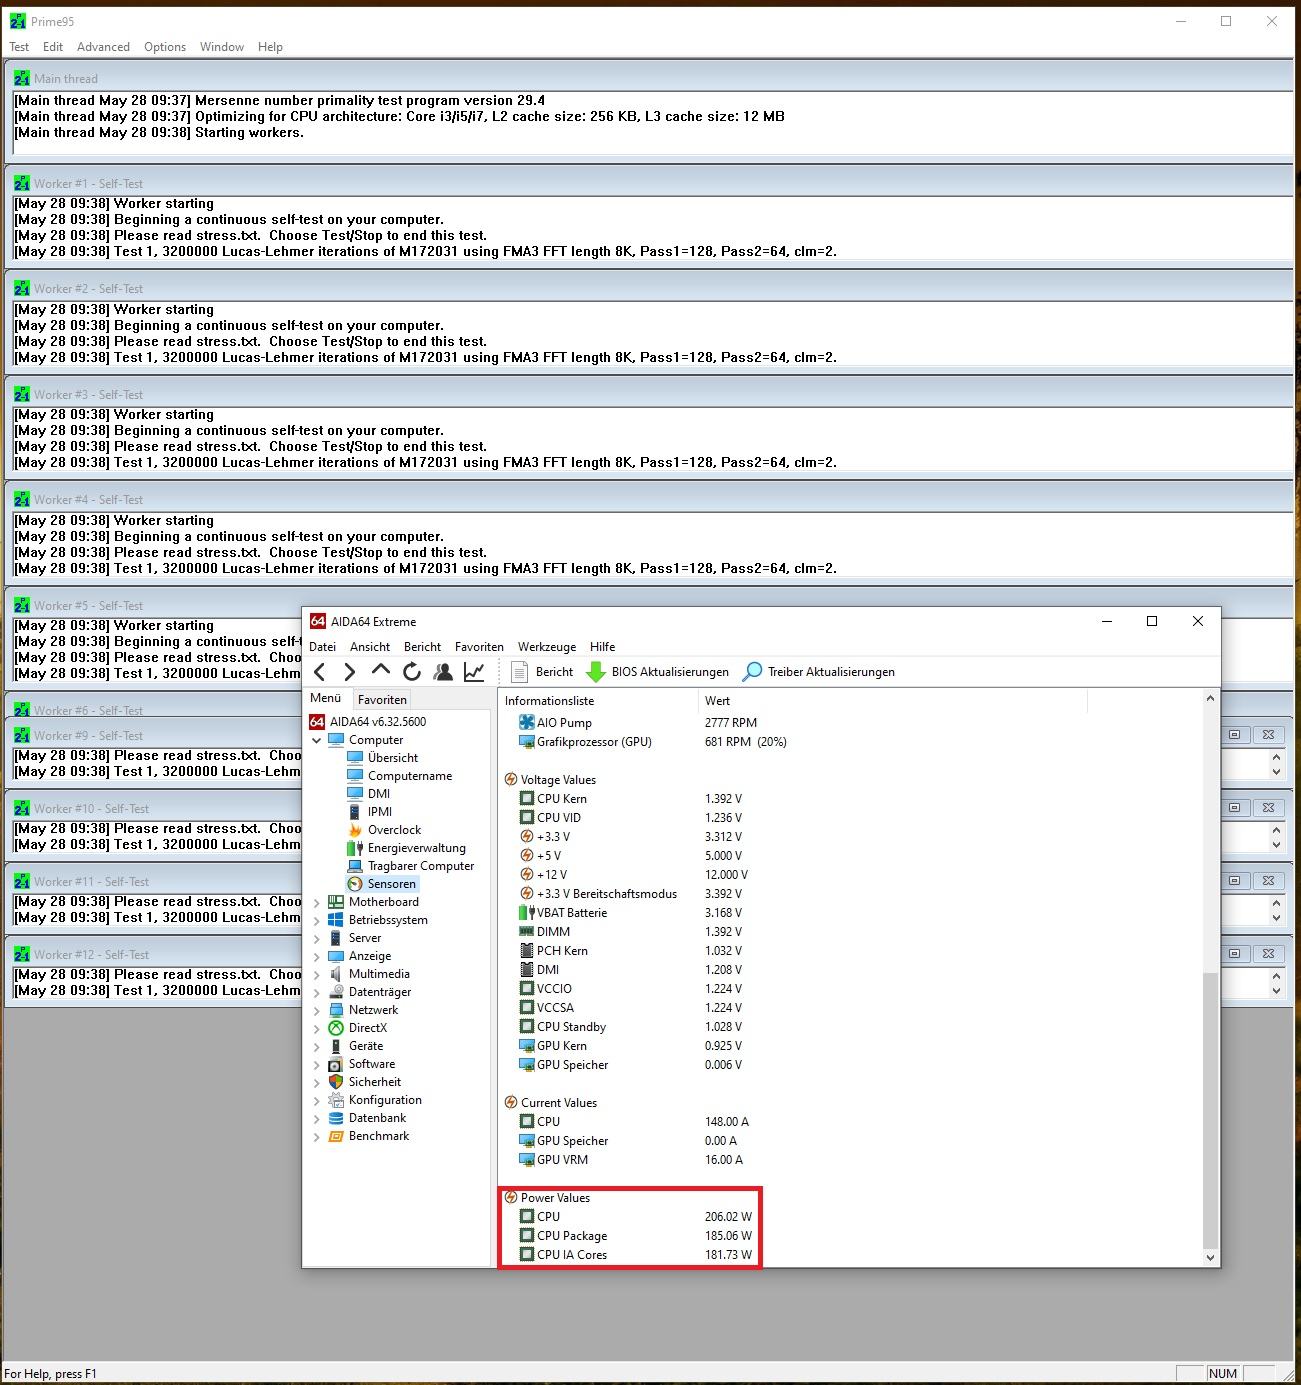The height and width of the screenshot is (1385, 1301).
Task: Expand the Betriebssystem node
Action: 317,921
